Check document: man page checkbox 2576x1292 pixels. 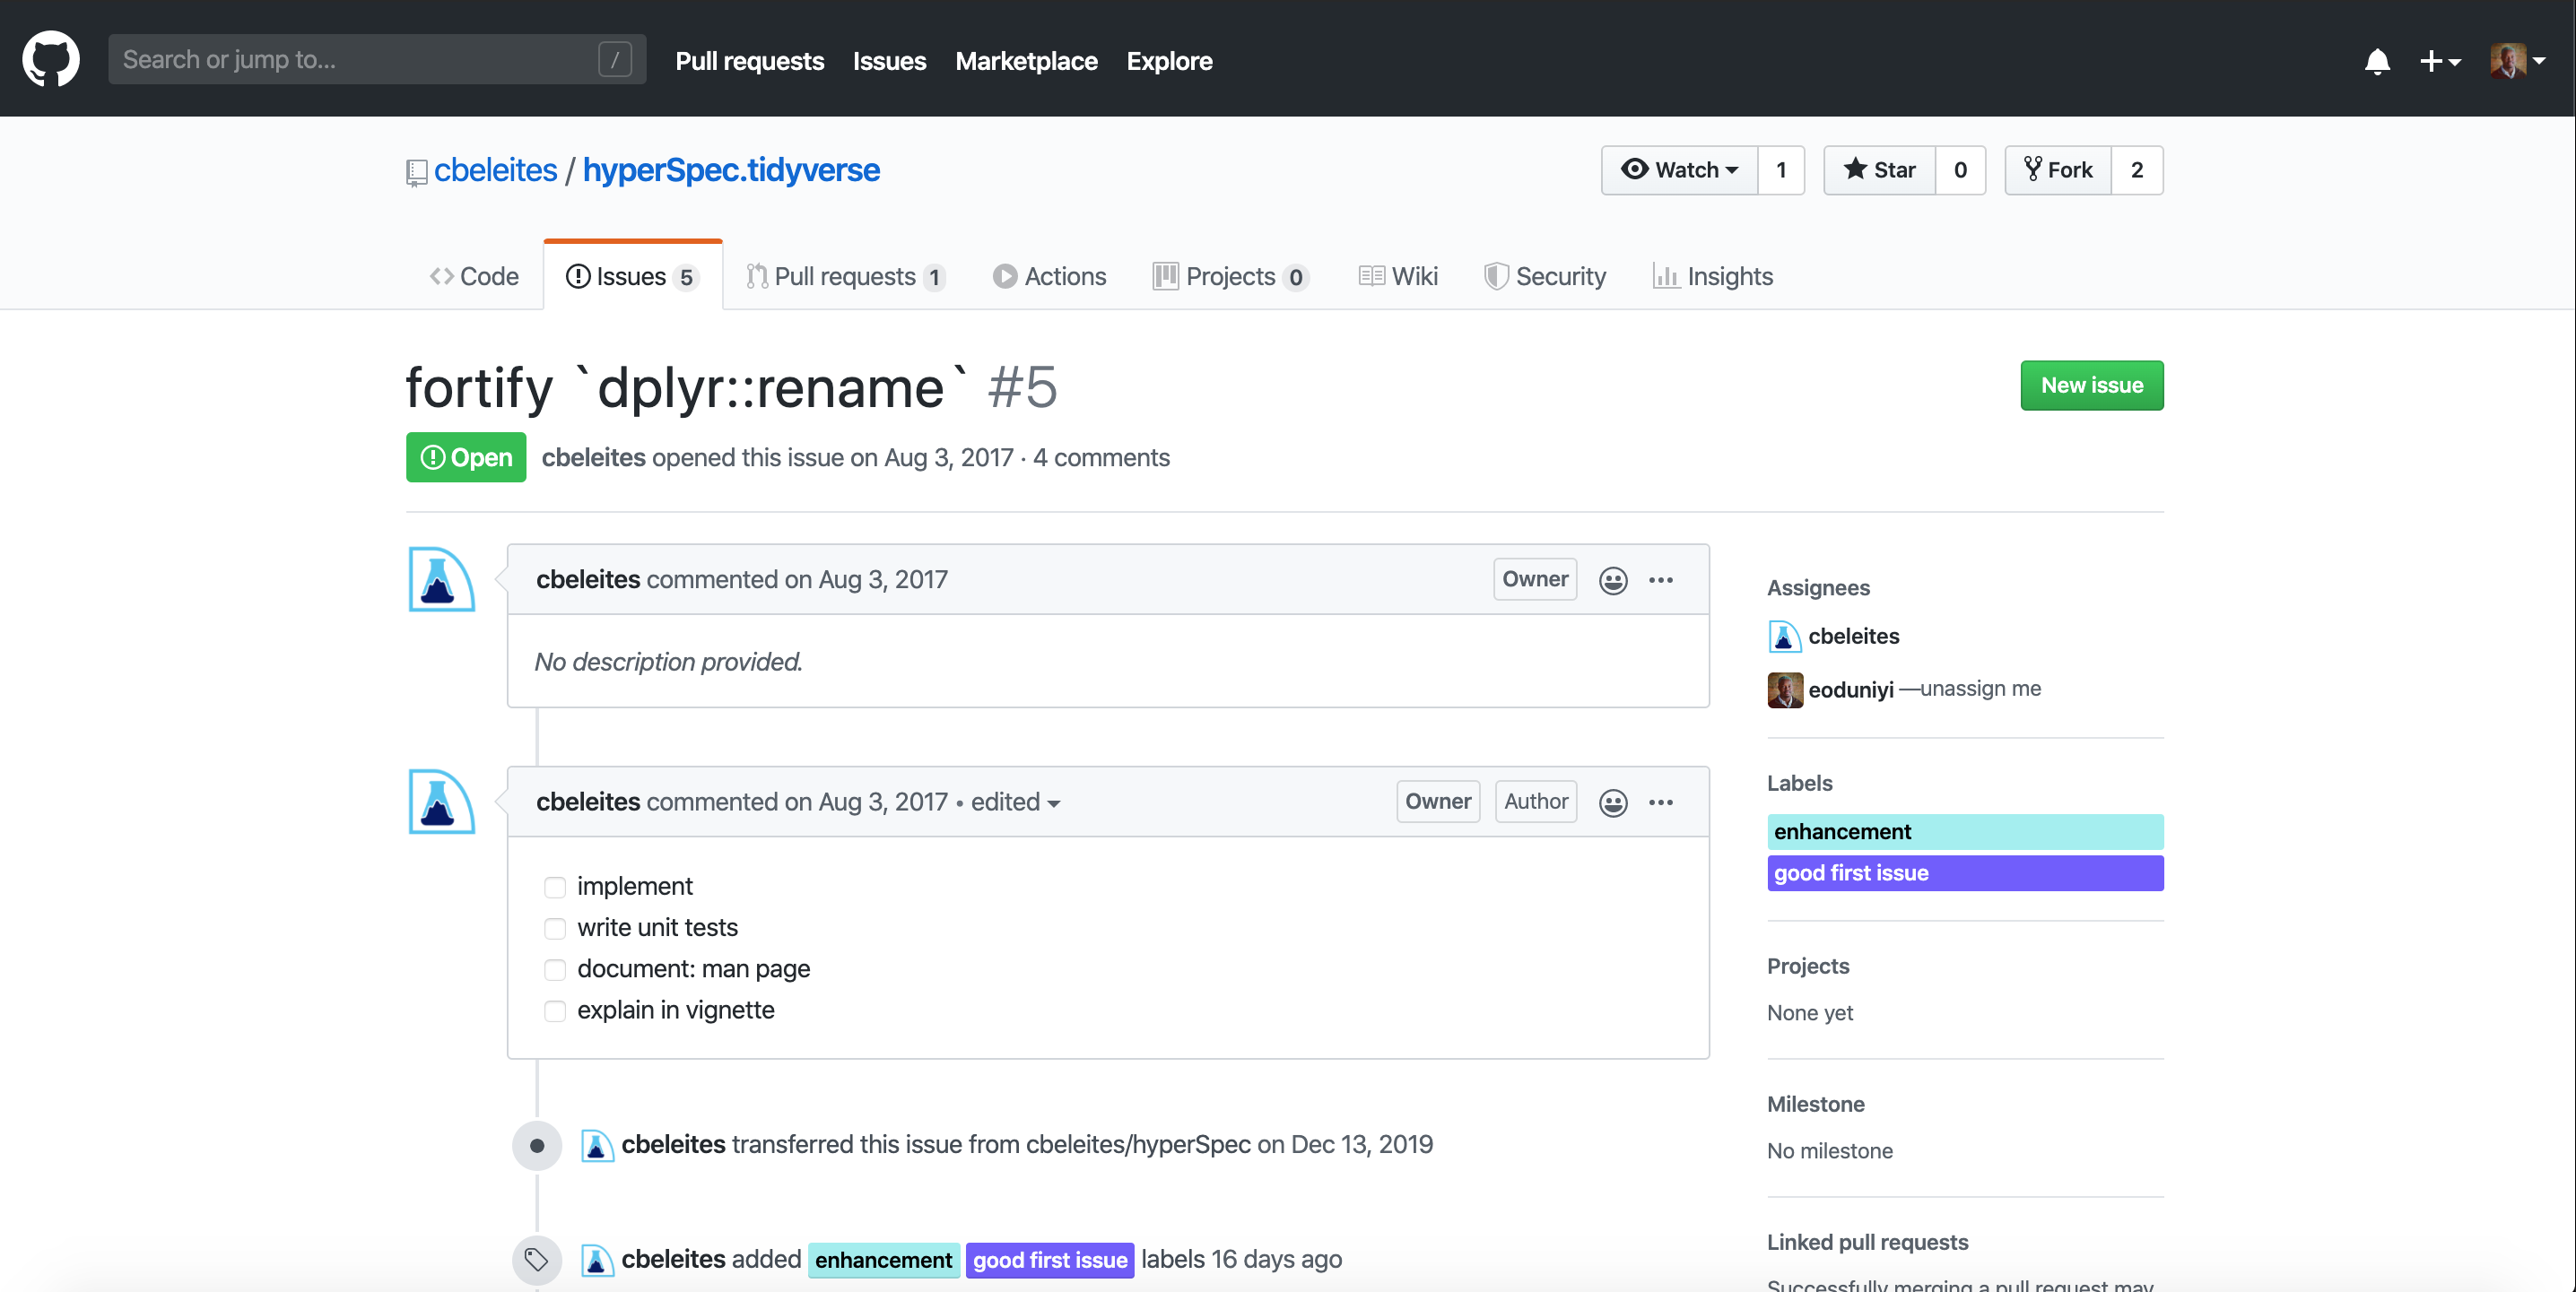[555, 969]
